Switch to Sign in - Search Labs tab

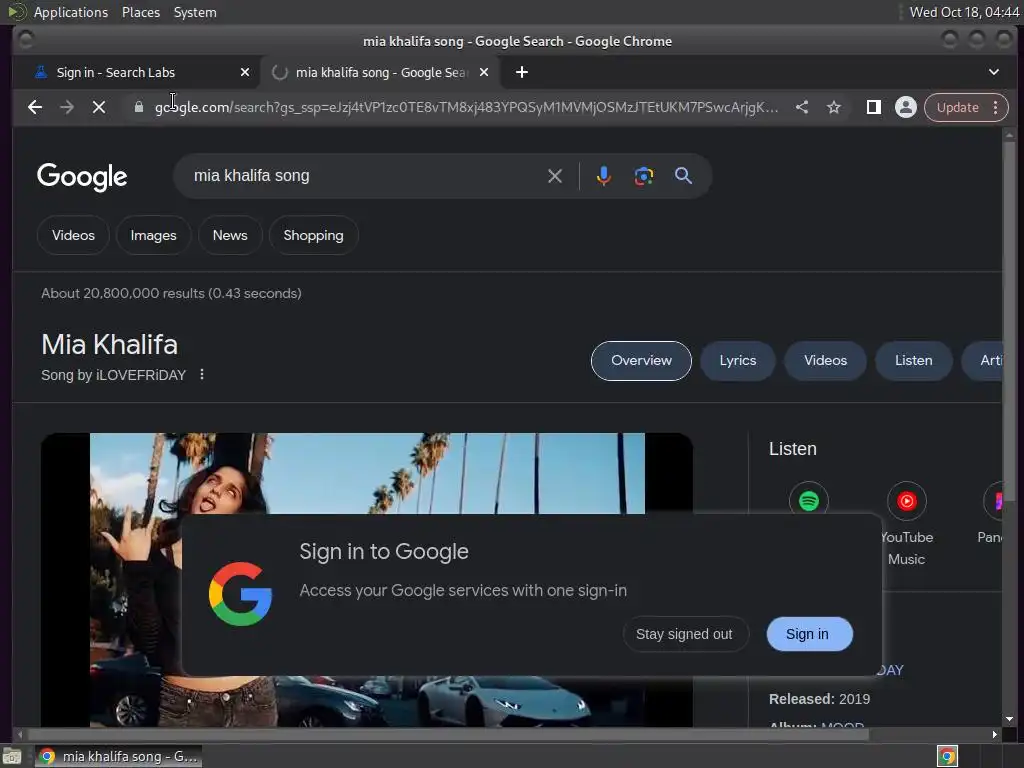click(x=135, y=72)
